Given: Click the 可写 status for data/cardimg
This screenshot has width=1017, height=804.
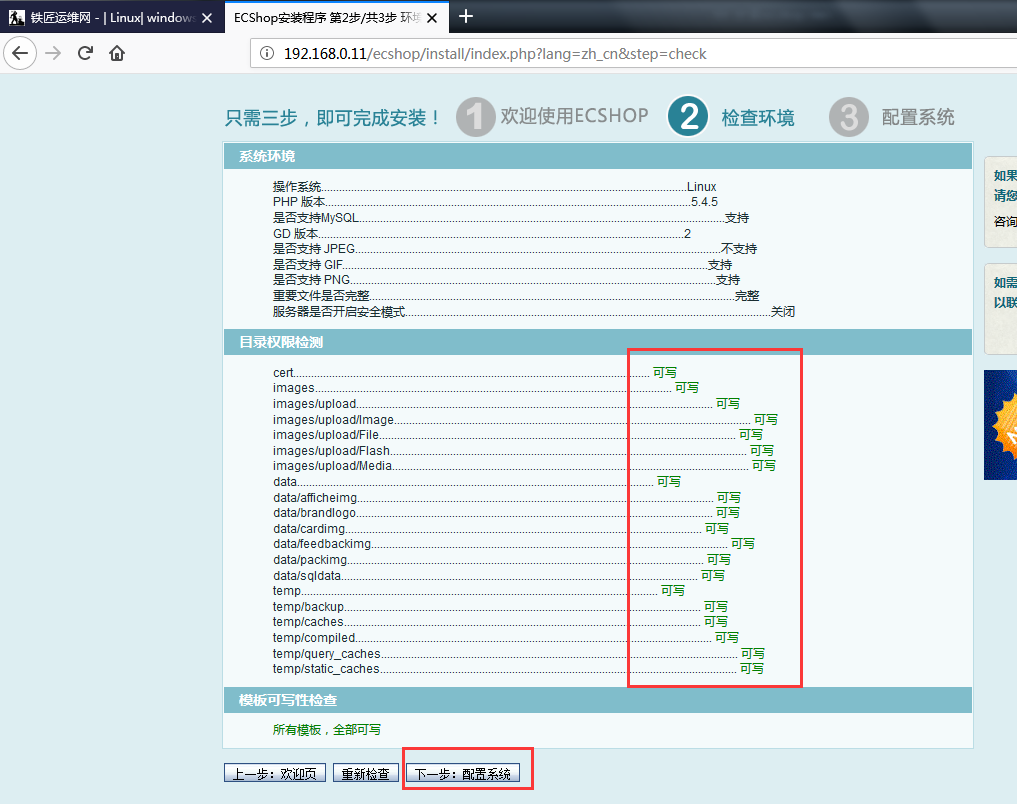Looking at the screenshot, I should pos(717,528).
